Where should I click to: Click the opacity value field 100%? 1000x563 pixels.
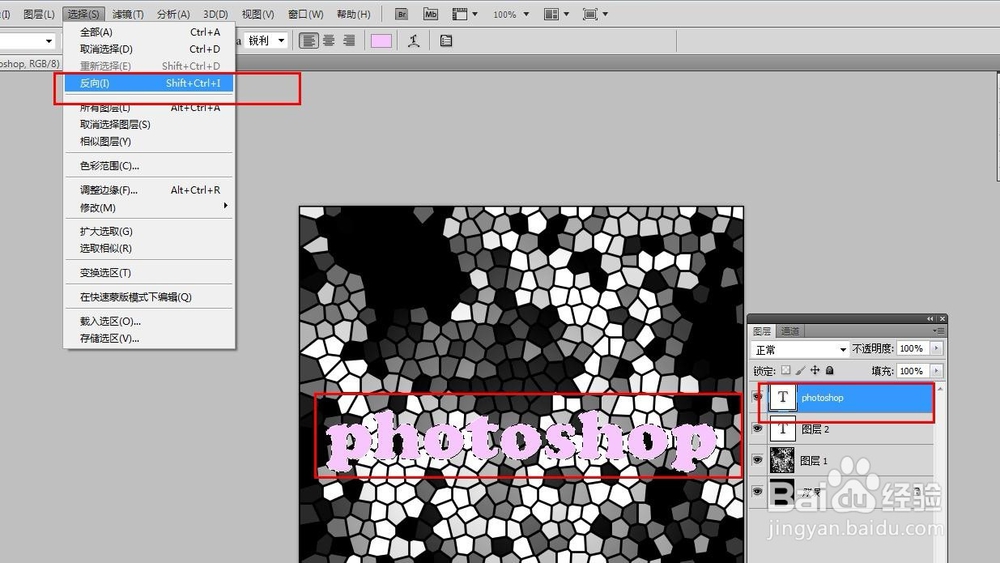913,349
